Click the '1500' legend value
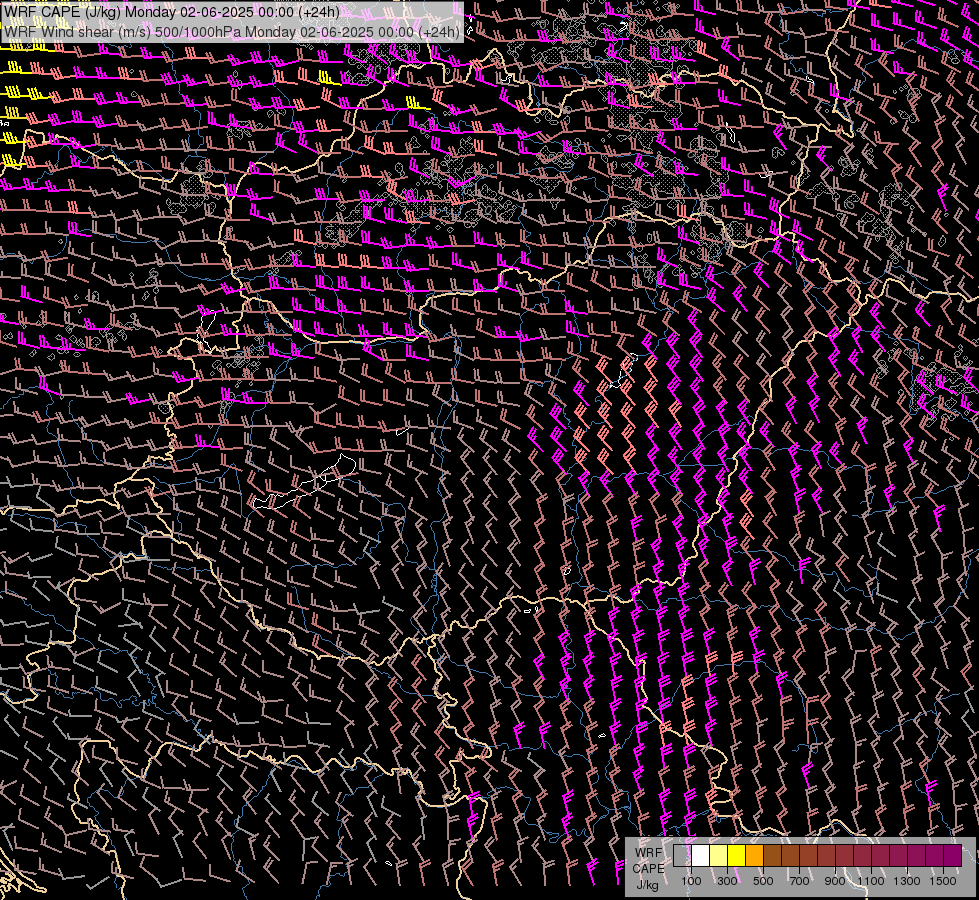The image size is (979, 900). [943, 881]
